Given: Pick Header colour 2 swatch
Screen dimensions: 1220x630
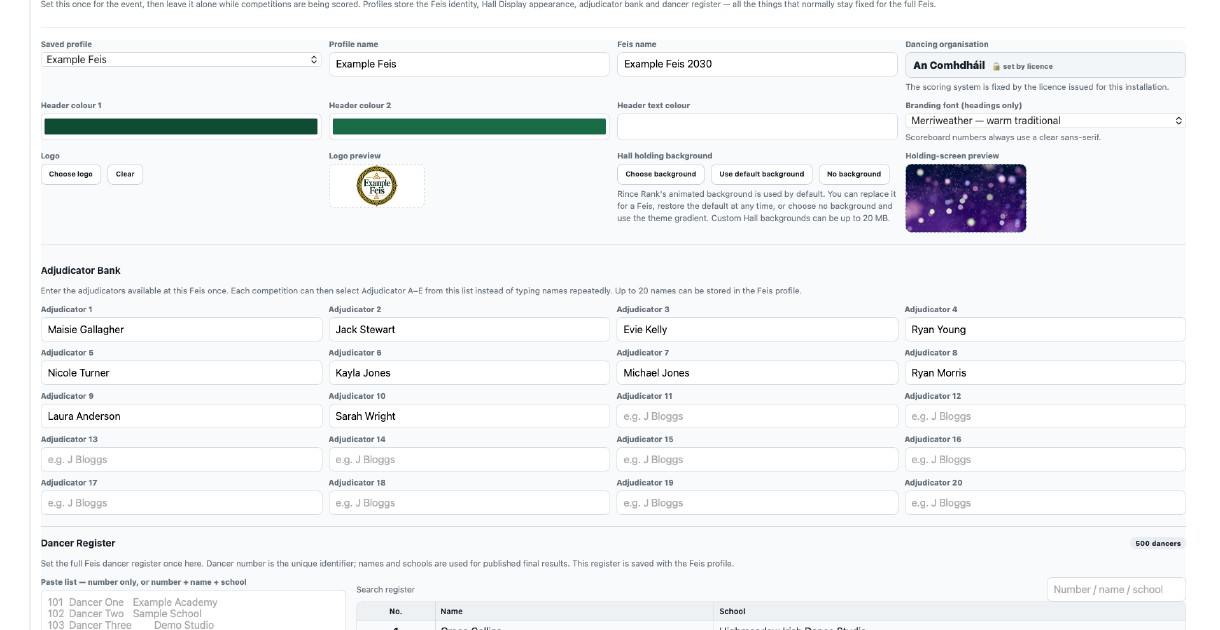Looking at the screenshot, I should click(469, 127).
